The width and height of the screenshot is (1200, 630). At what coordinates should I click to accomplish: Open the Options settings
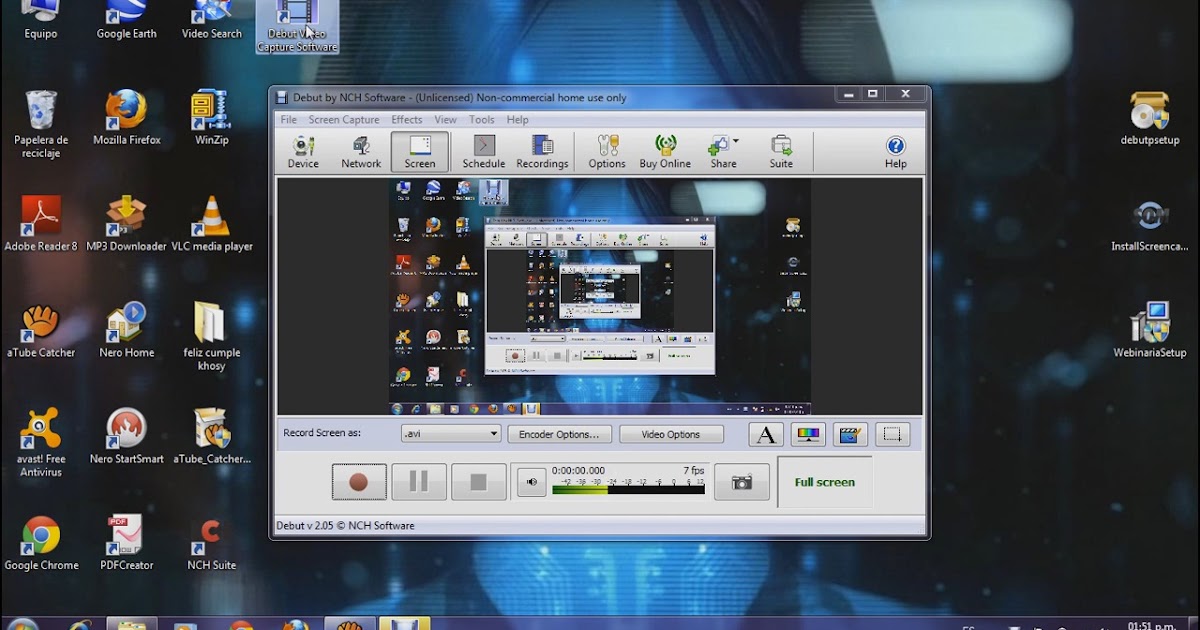606,151
